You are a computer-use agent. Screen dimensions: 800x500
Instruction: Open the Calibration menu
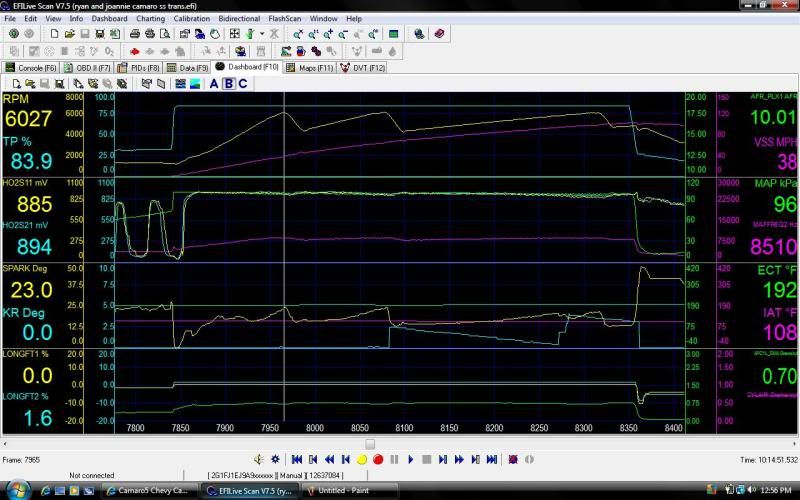click(x=191, y=18)
